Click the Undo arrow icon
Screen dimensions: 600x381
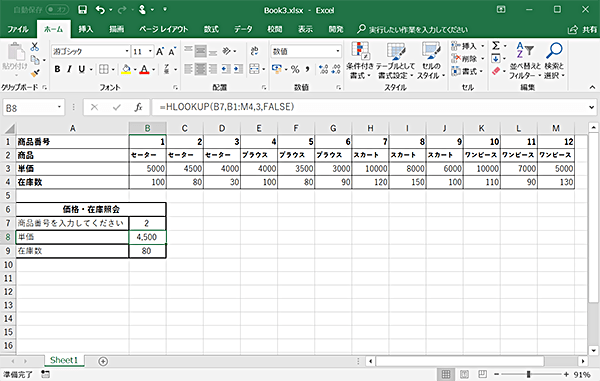[100, 10]
